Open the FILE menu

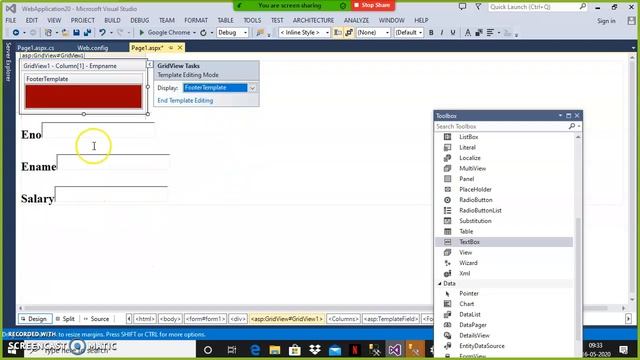pyautogui.click(x=11, y=20)
